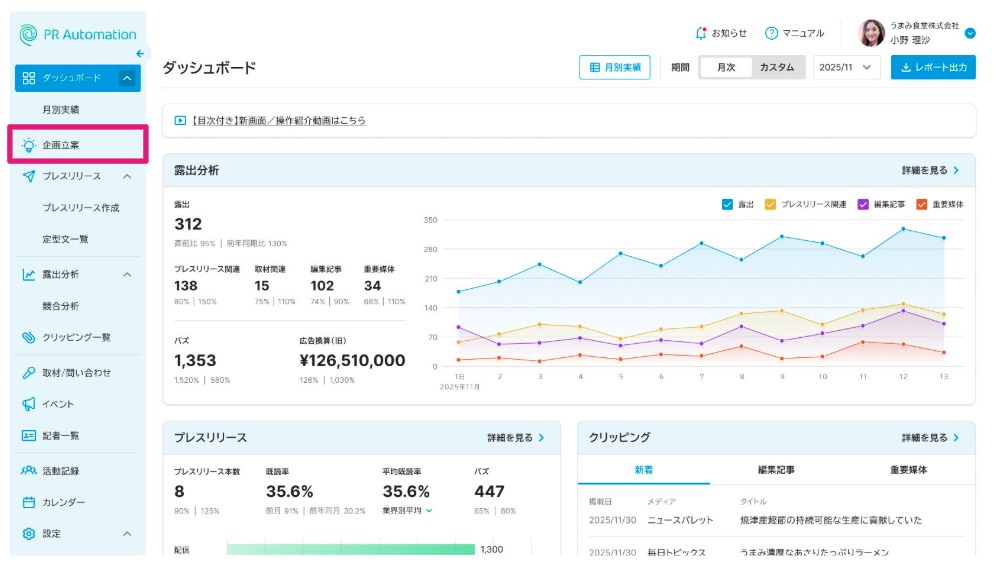This screenshot has height=577, width=996.
Task: Click the 企画立案 lightbulb icon
Action: [x=29, y=145]
